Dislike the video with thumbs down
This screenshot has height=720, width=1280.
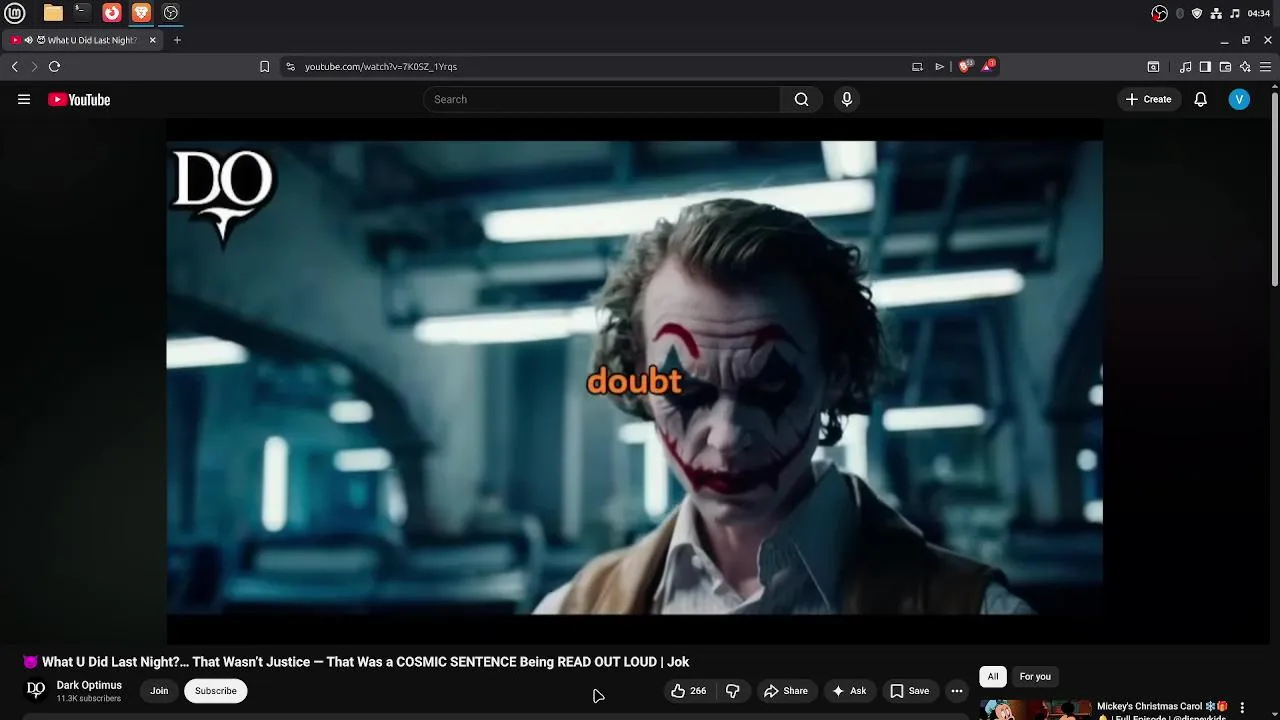click(x=733, y=691)
